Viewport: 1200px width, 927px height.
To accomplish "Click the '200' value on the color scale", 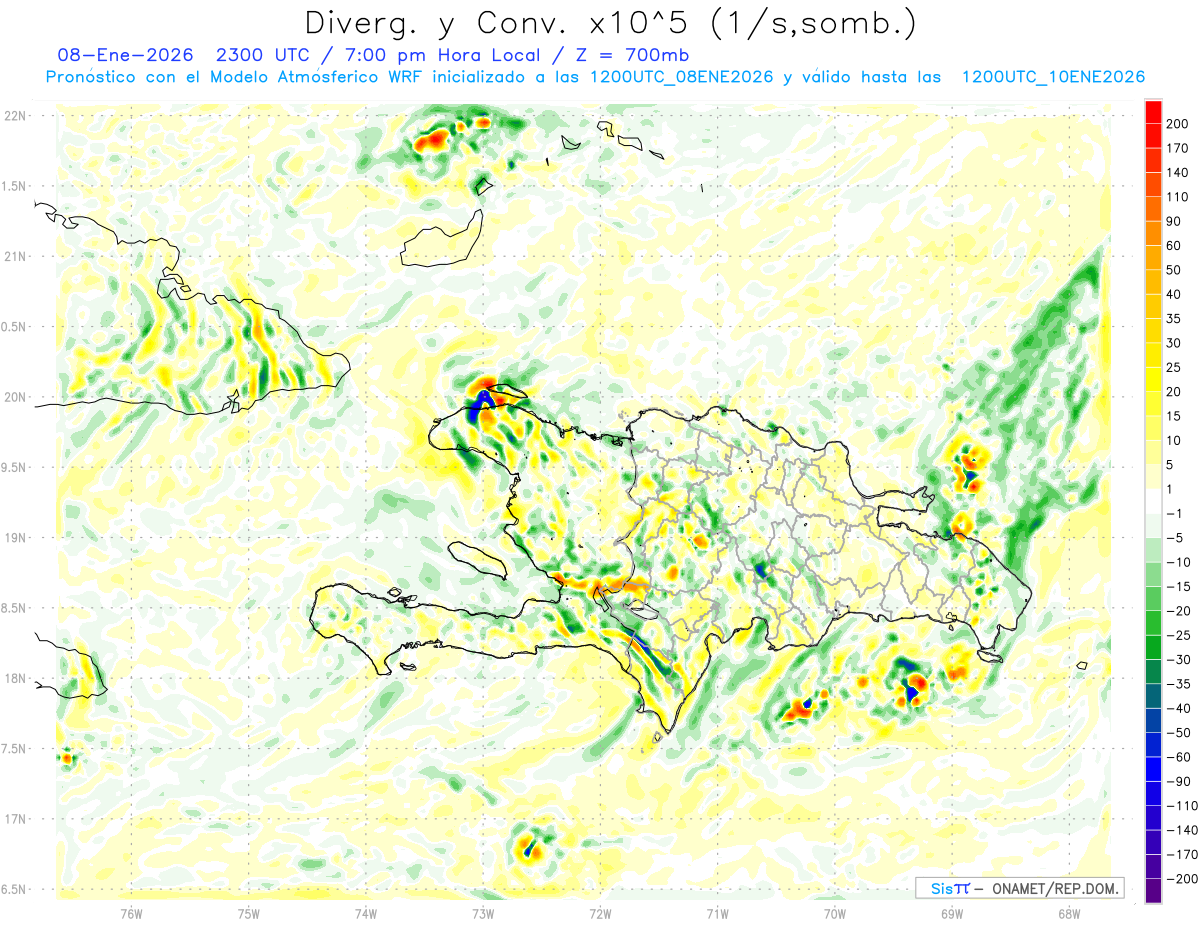I will point(1177,124).
